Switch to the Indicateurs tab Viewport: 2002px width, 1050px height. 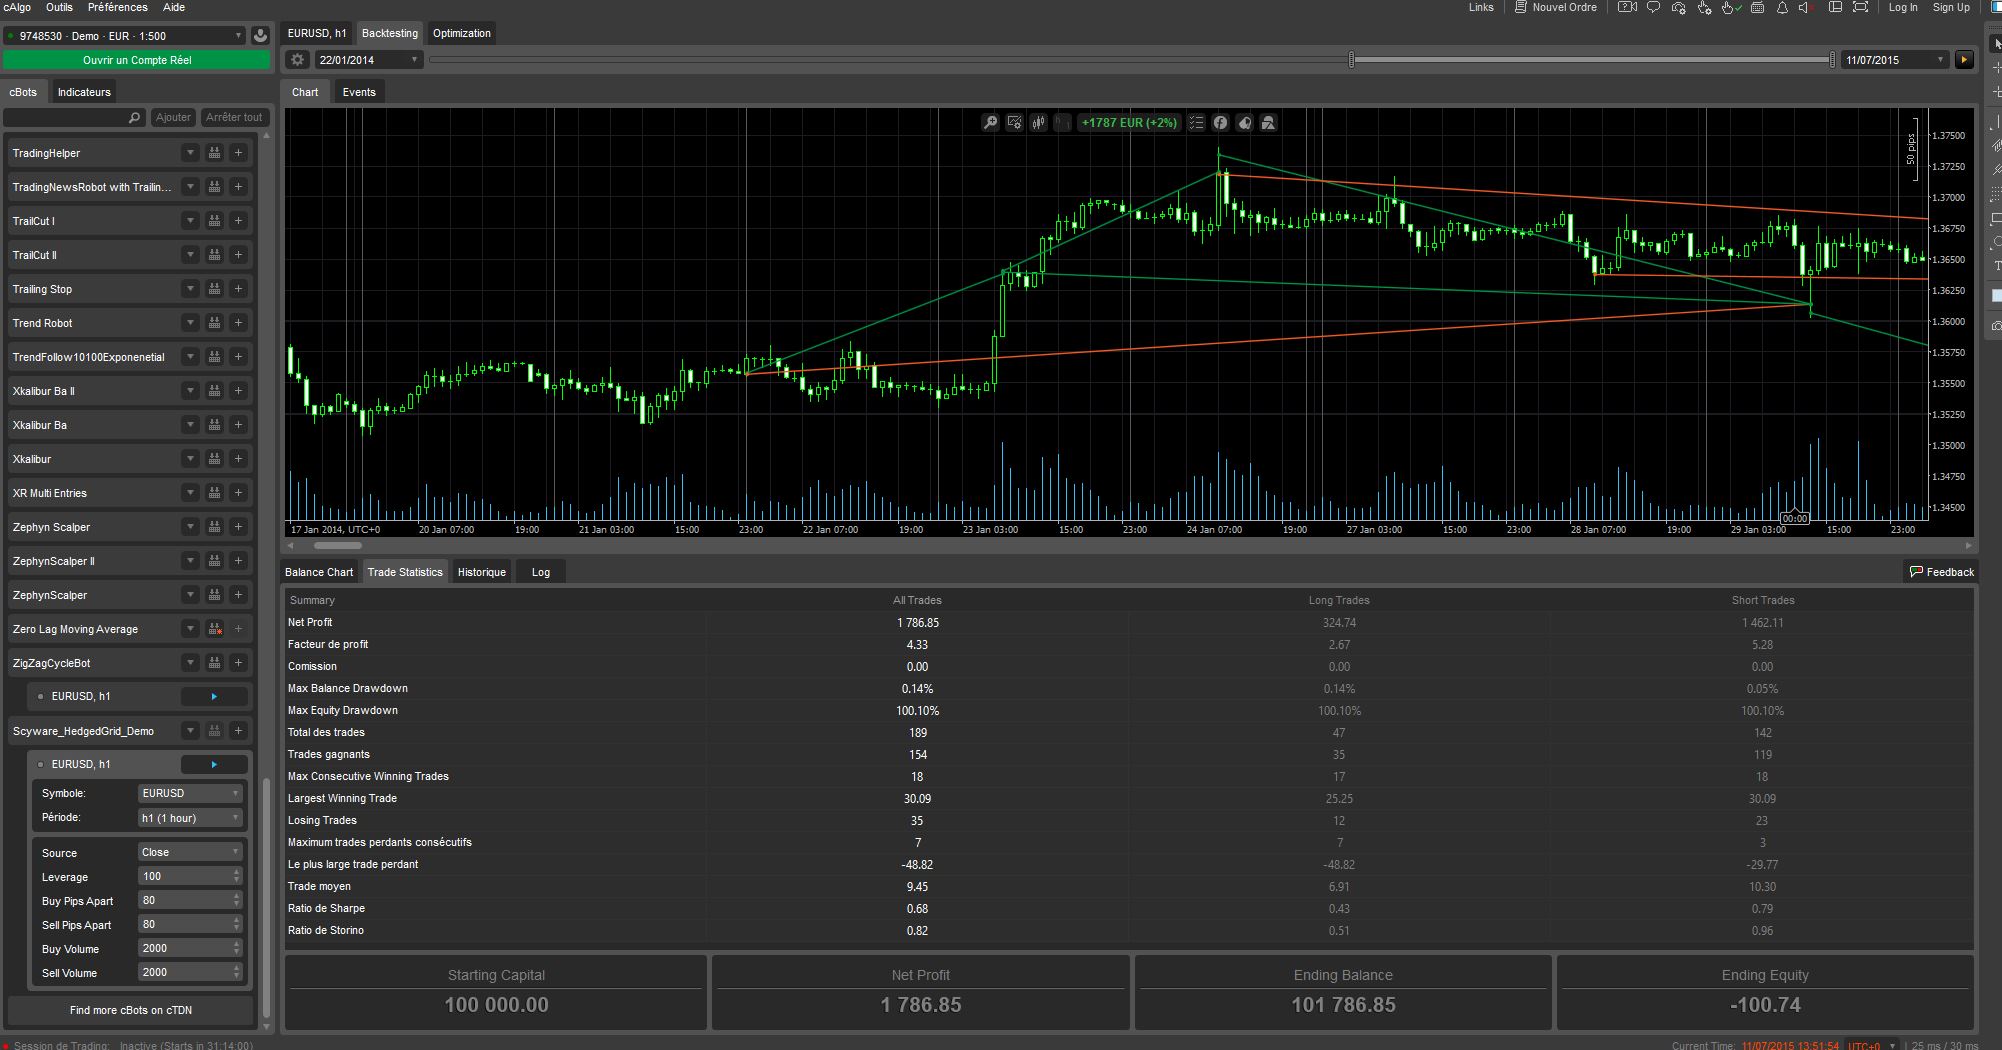(84, 92)
